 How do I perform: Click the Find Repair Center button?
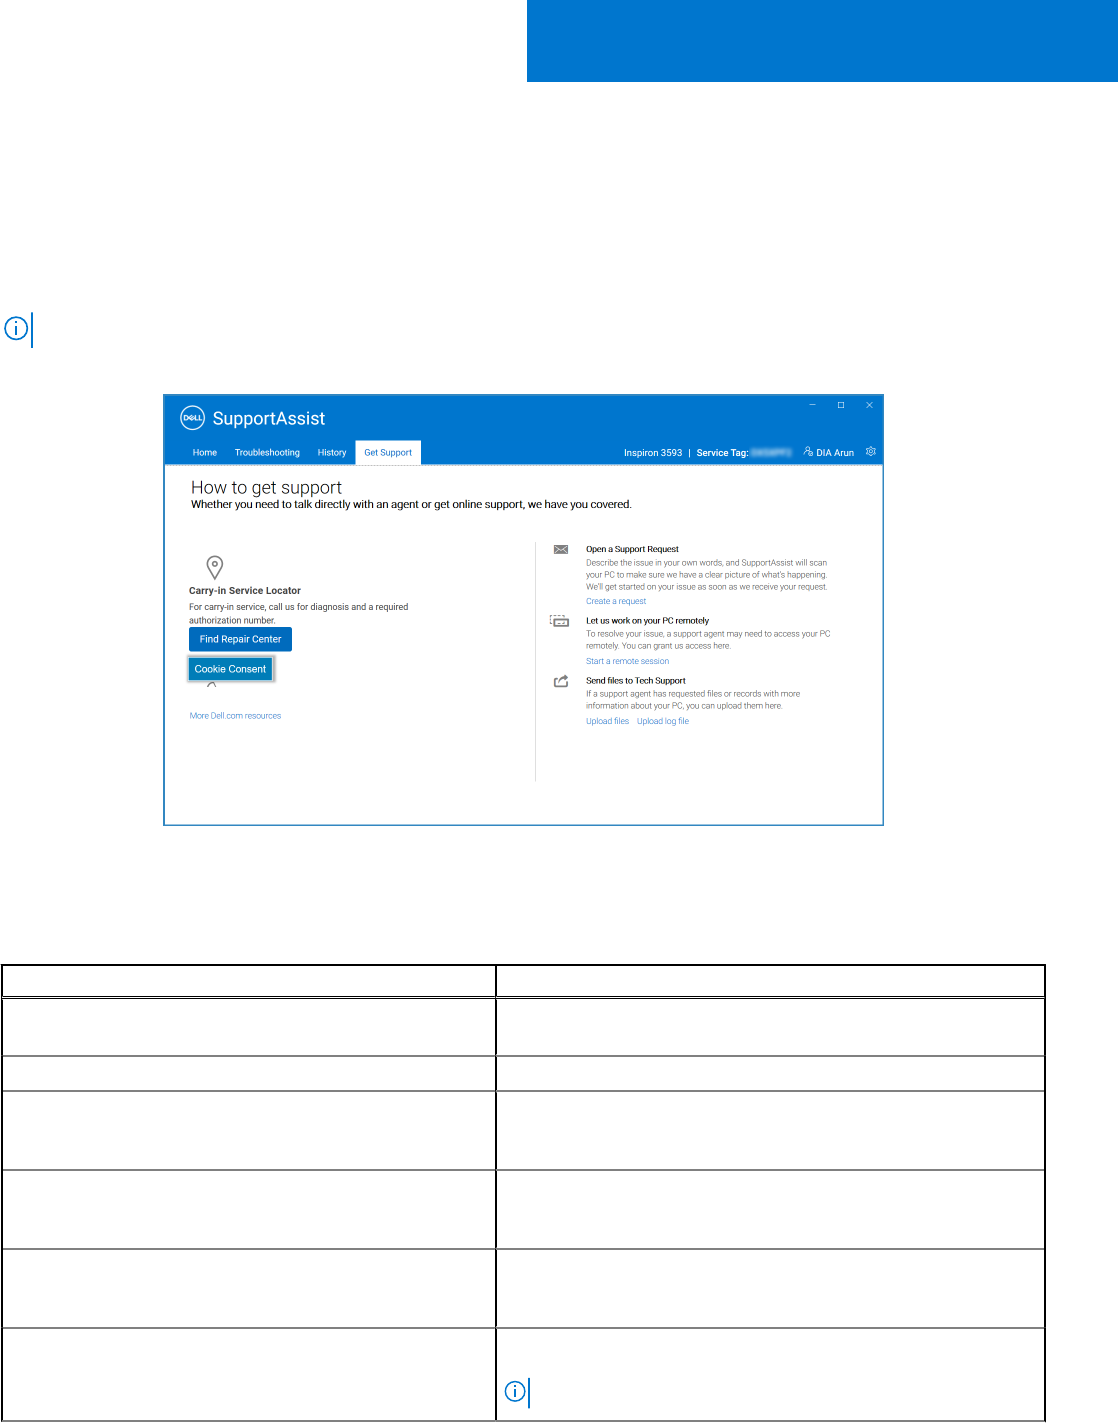point(241,639)
